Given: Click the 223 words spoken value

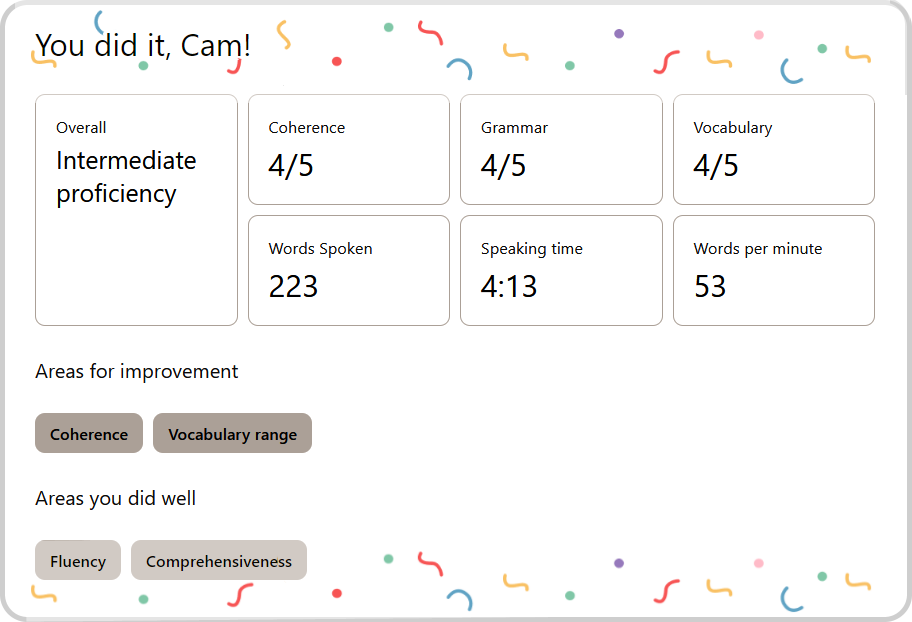Looking at the screenshot, I should coord(293,287).
